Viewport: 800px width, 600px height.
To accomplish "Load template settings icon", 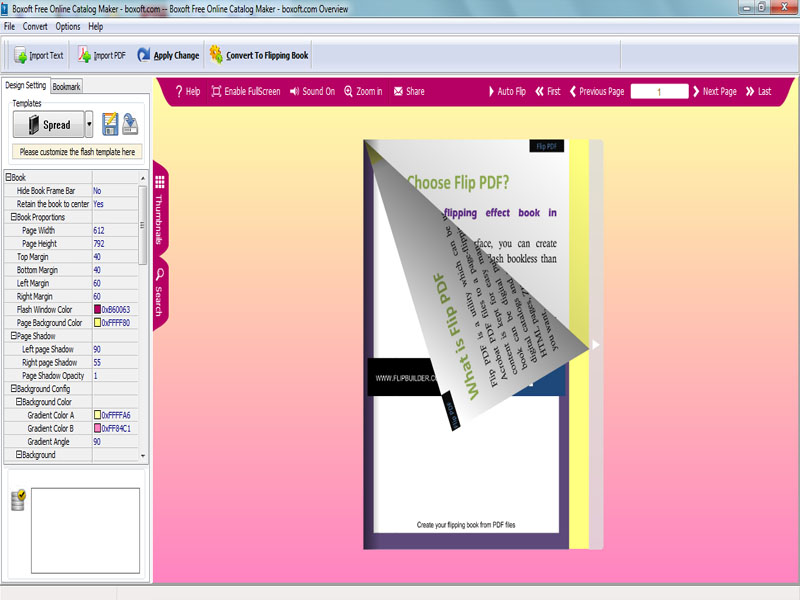I will click(130, 124).
